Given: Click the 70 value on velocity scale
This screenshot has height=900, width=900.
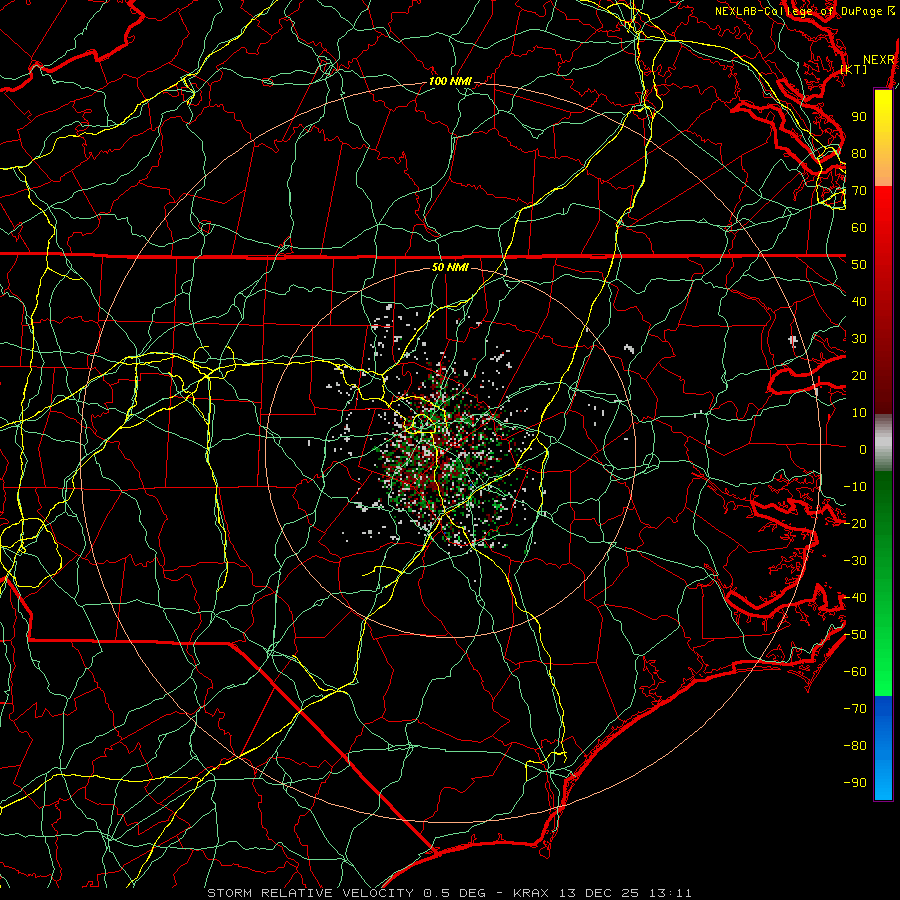Looking at the screenshot, I should tap(859, 191).
